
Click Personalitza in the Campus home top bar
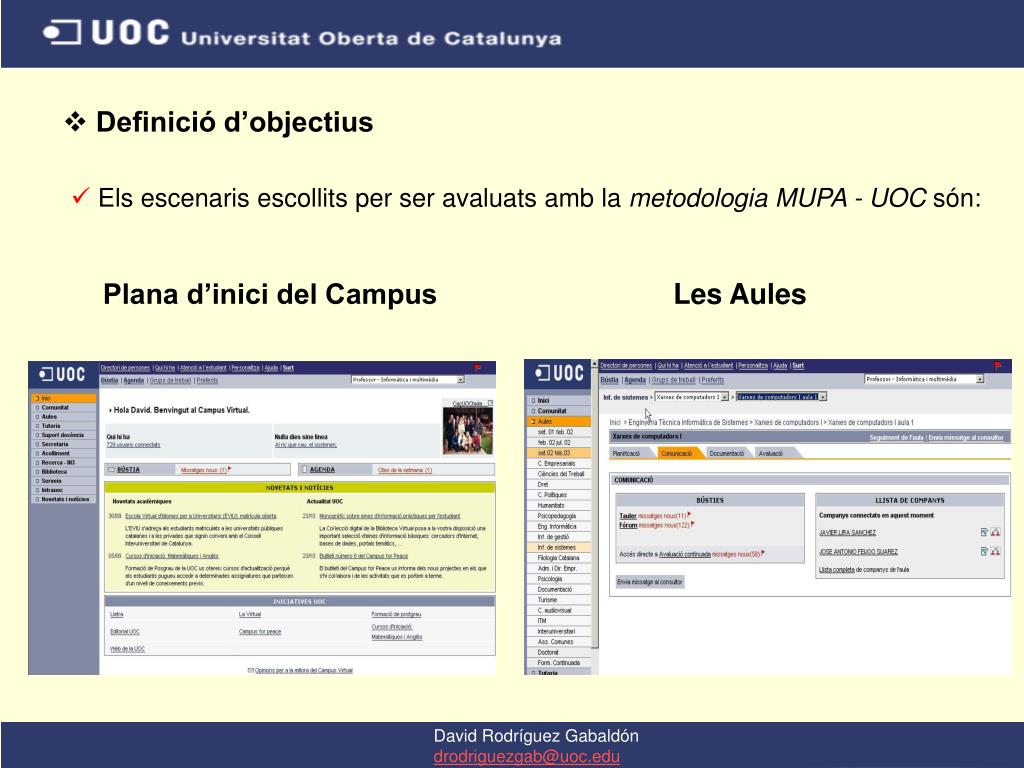point(246,368)
